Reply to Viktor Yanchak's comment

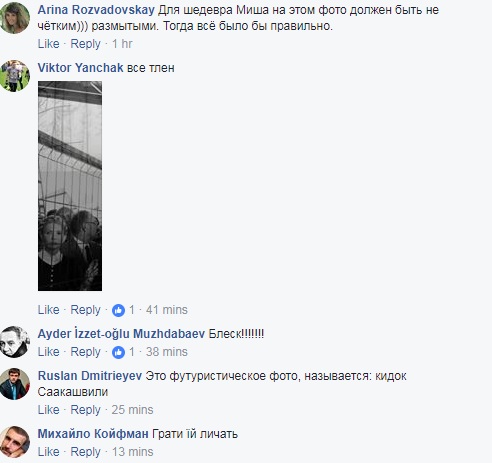tap(85, 310)
